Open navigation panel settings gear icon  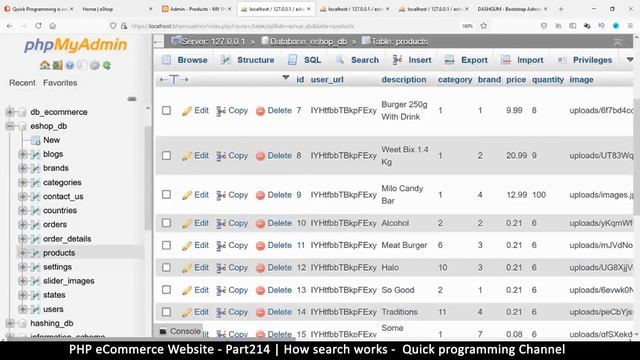[95, 65]
